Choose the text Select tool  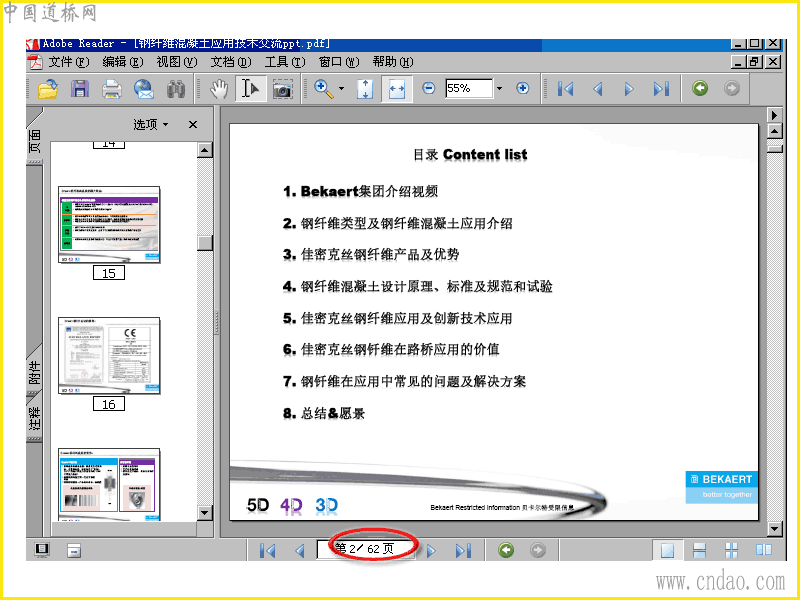click(x=250, y=89)
